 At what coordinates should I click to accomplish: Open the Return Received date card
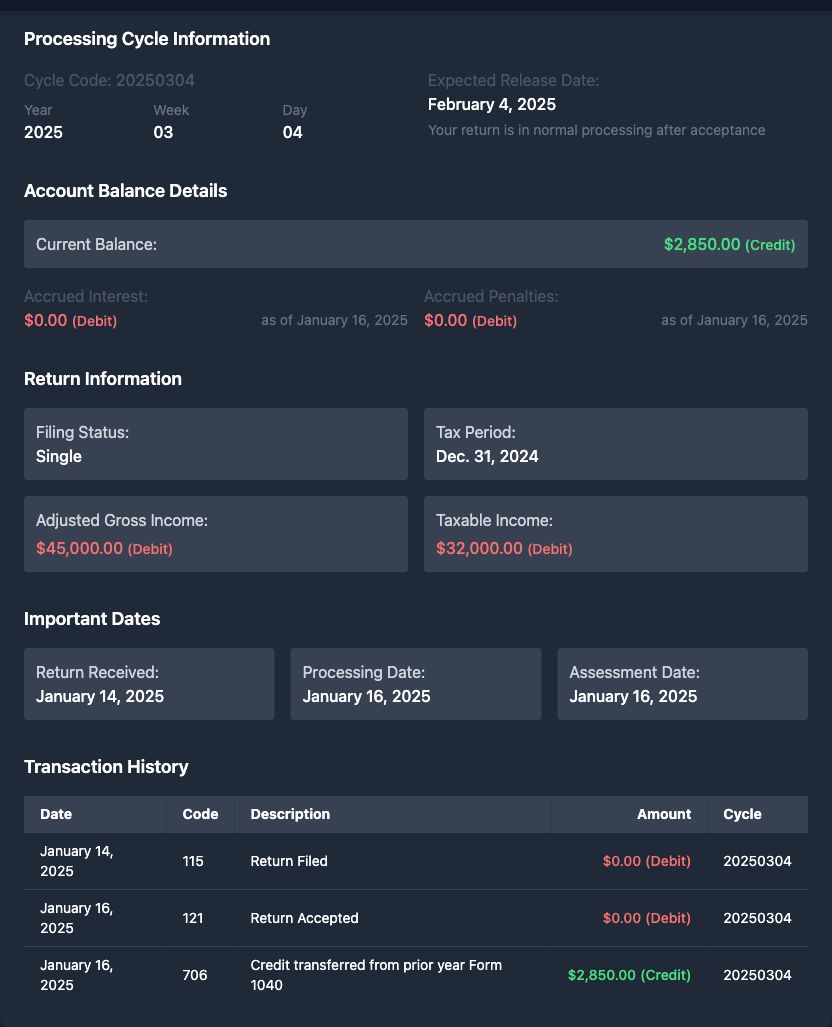tap(149, 684)
